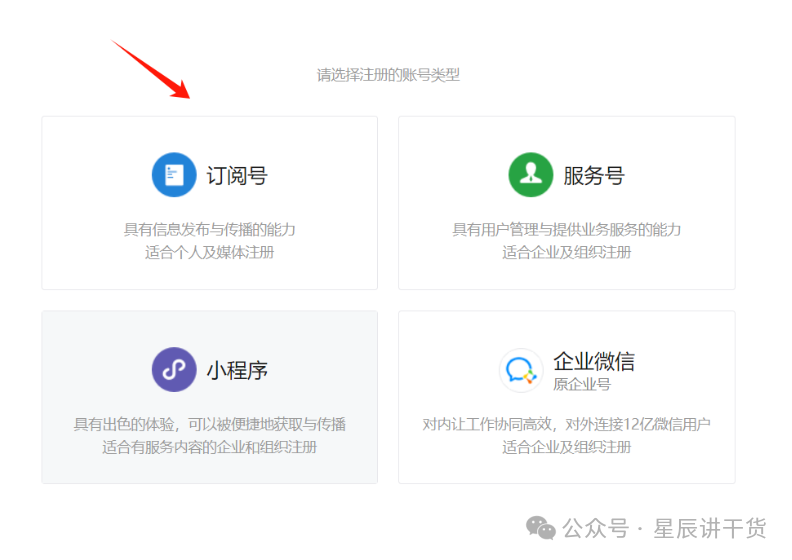Click 适合企业及组织注册 under 企业微信
The image size is (792, 560).
566,447
